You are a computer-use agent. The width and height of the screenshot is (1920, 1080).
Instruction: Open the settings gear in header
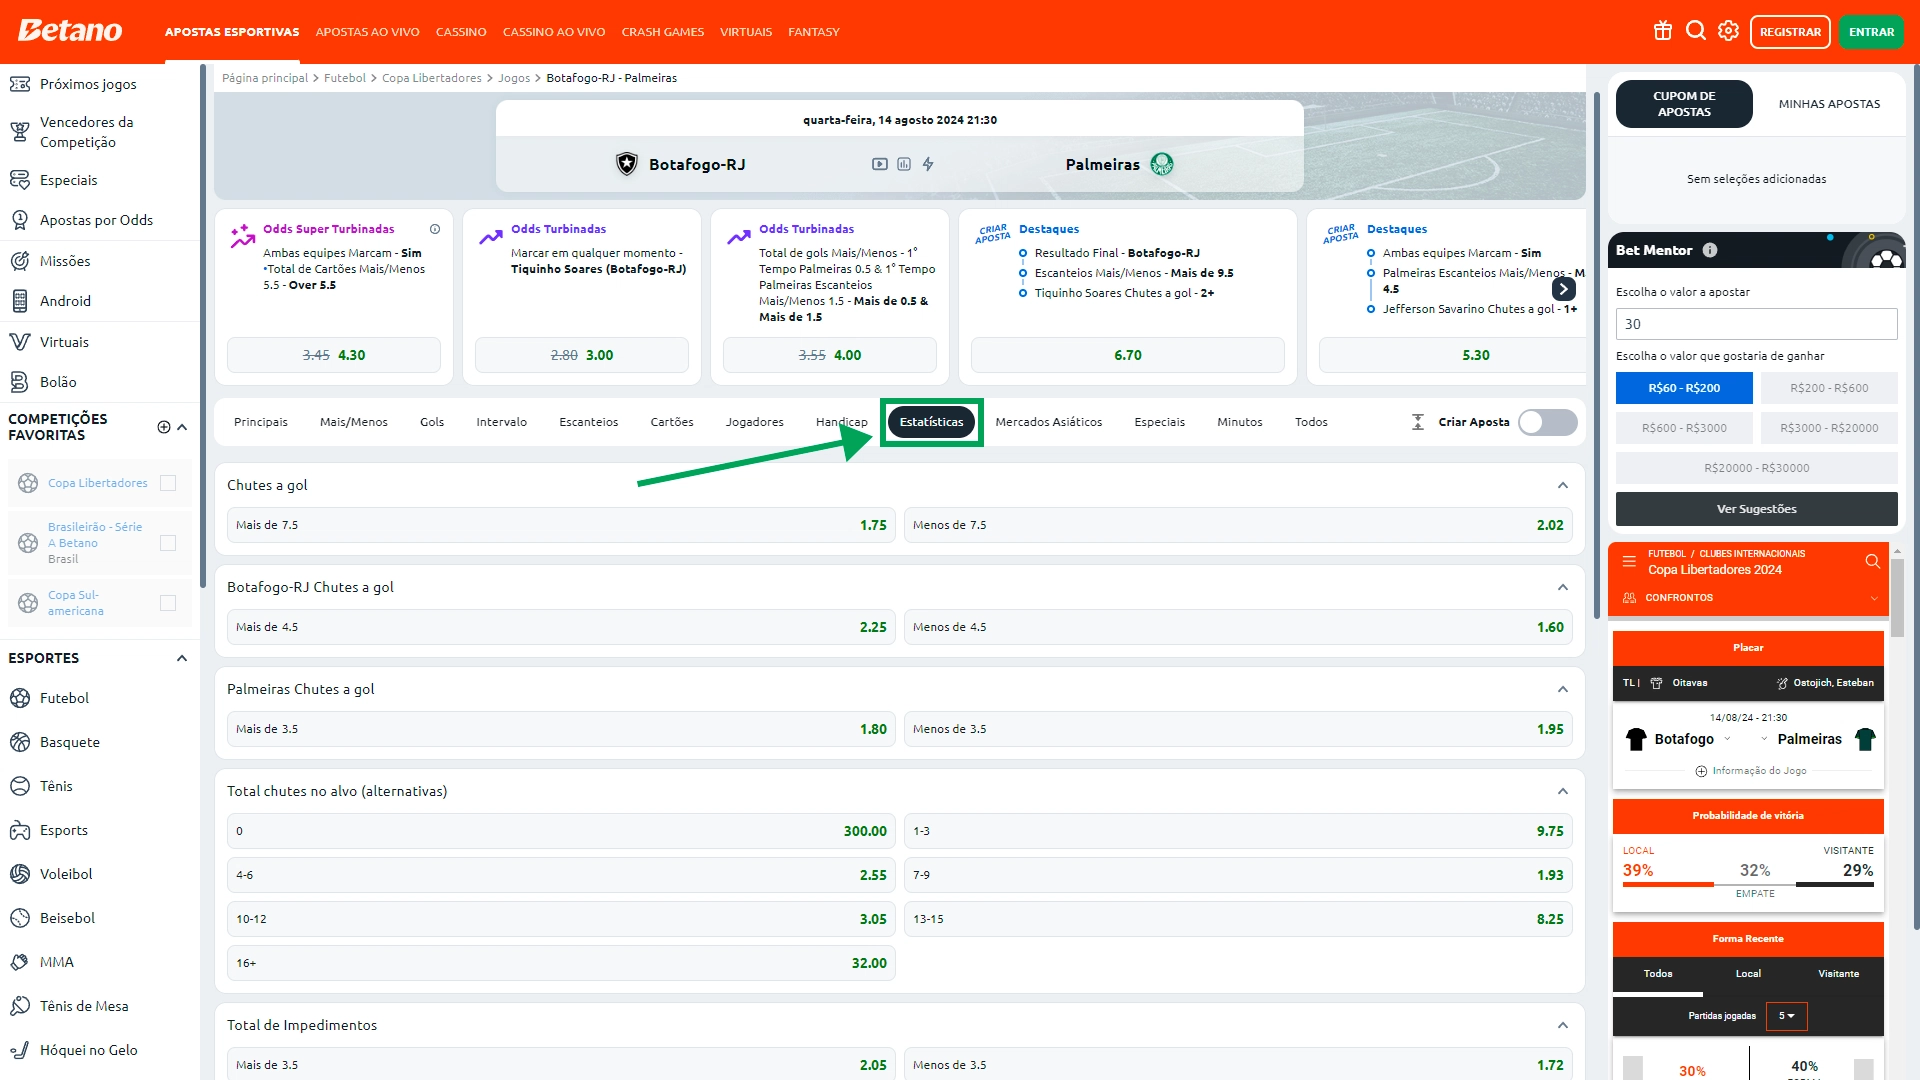[x=1729, y=31]
